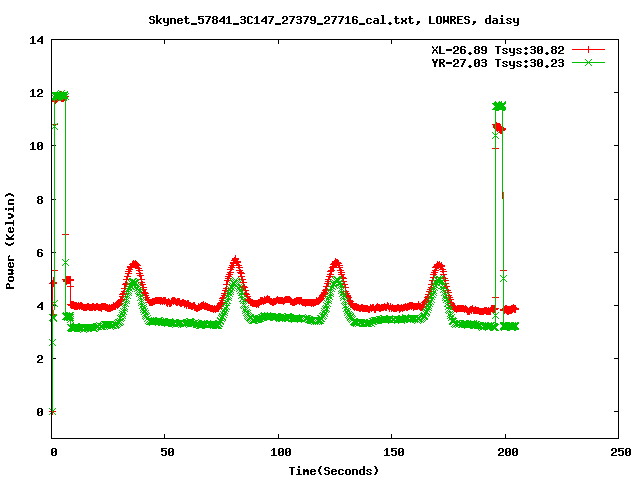Click the green YR legend line sample

pos(588,62)
